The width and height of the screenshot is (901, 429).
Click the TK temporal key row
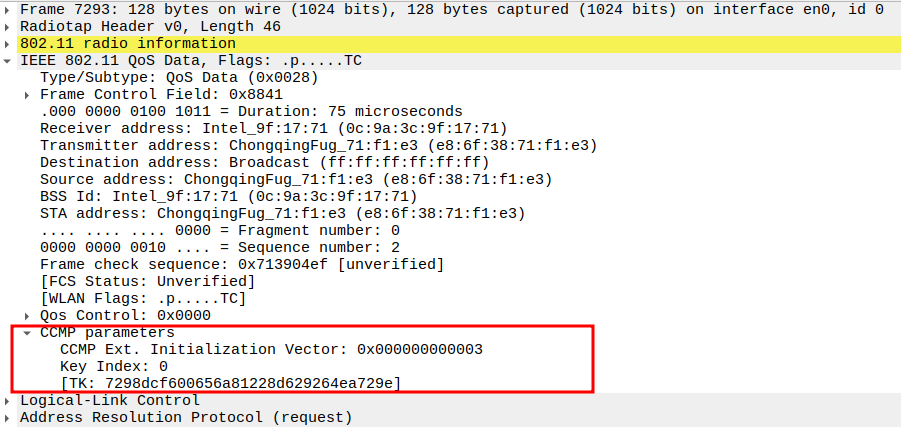[x=231, y=384]
